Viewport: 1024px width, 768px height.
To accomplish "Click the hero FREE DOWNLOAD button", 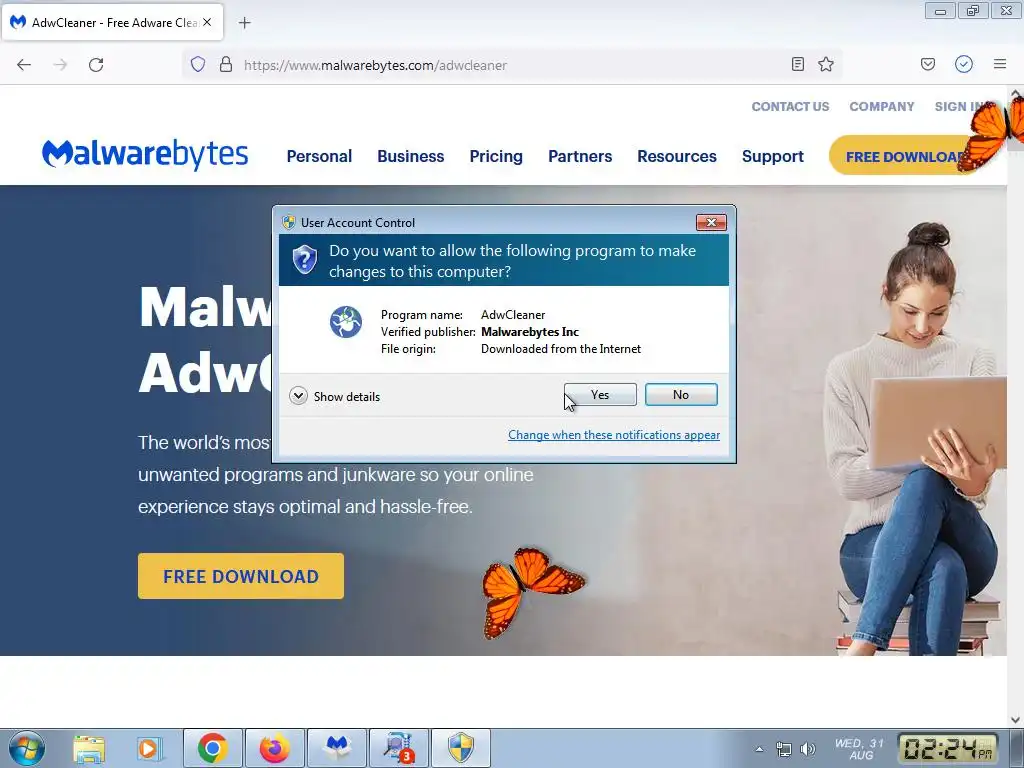I will coord(241,576).
